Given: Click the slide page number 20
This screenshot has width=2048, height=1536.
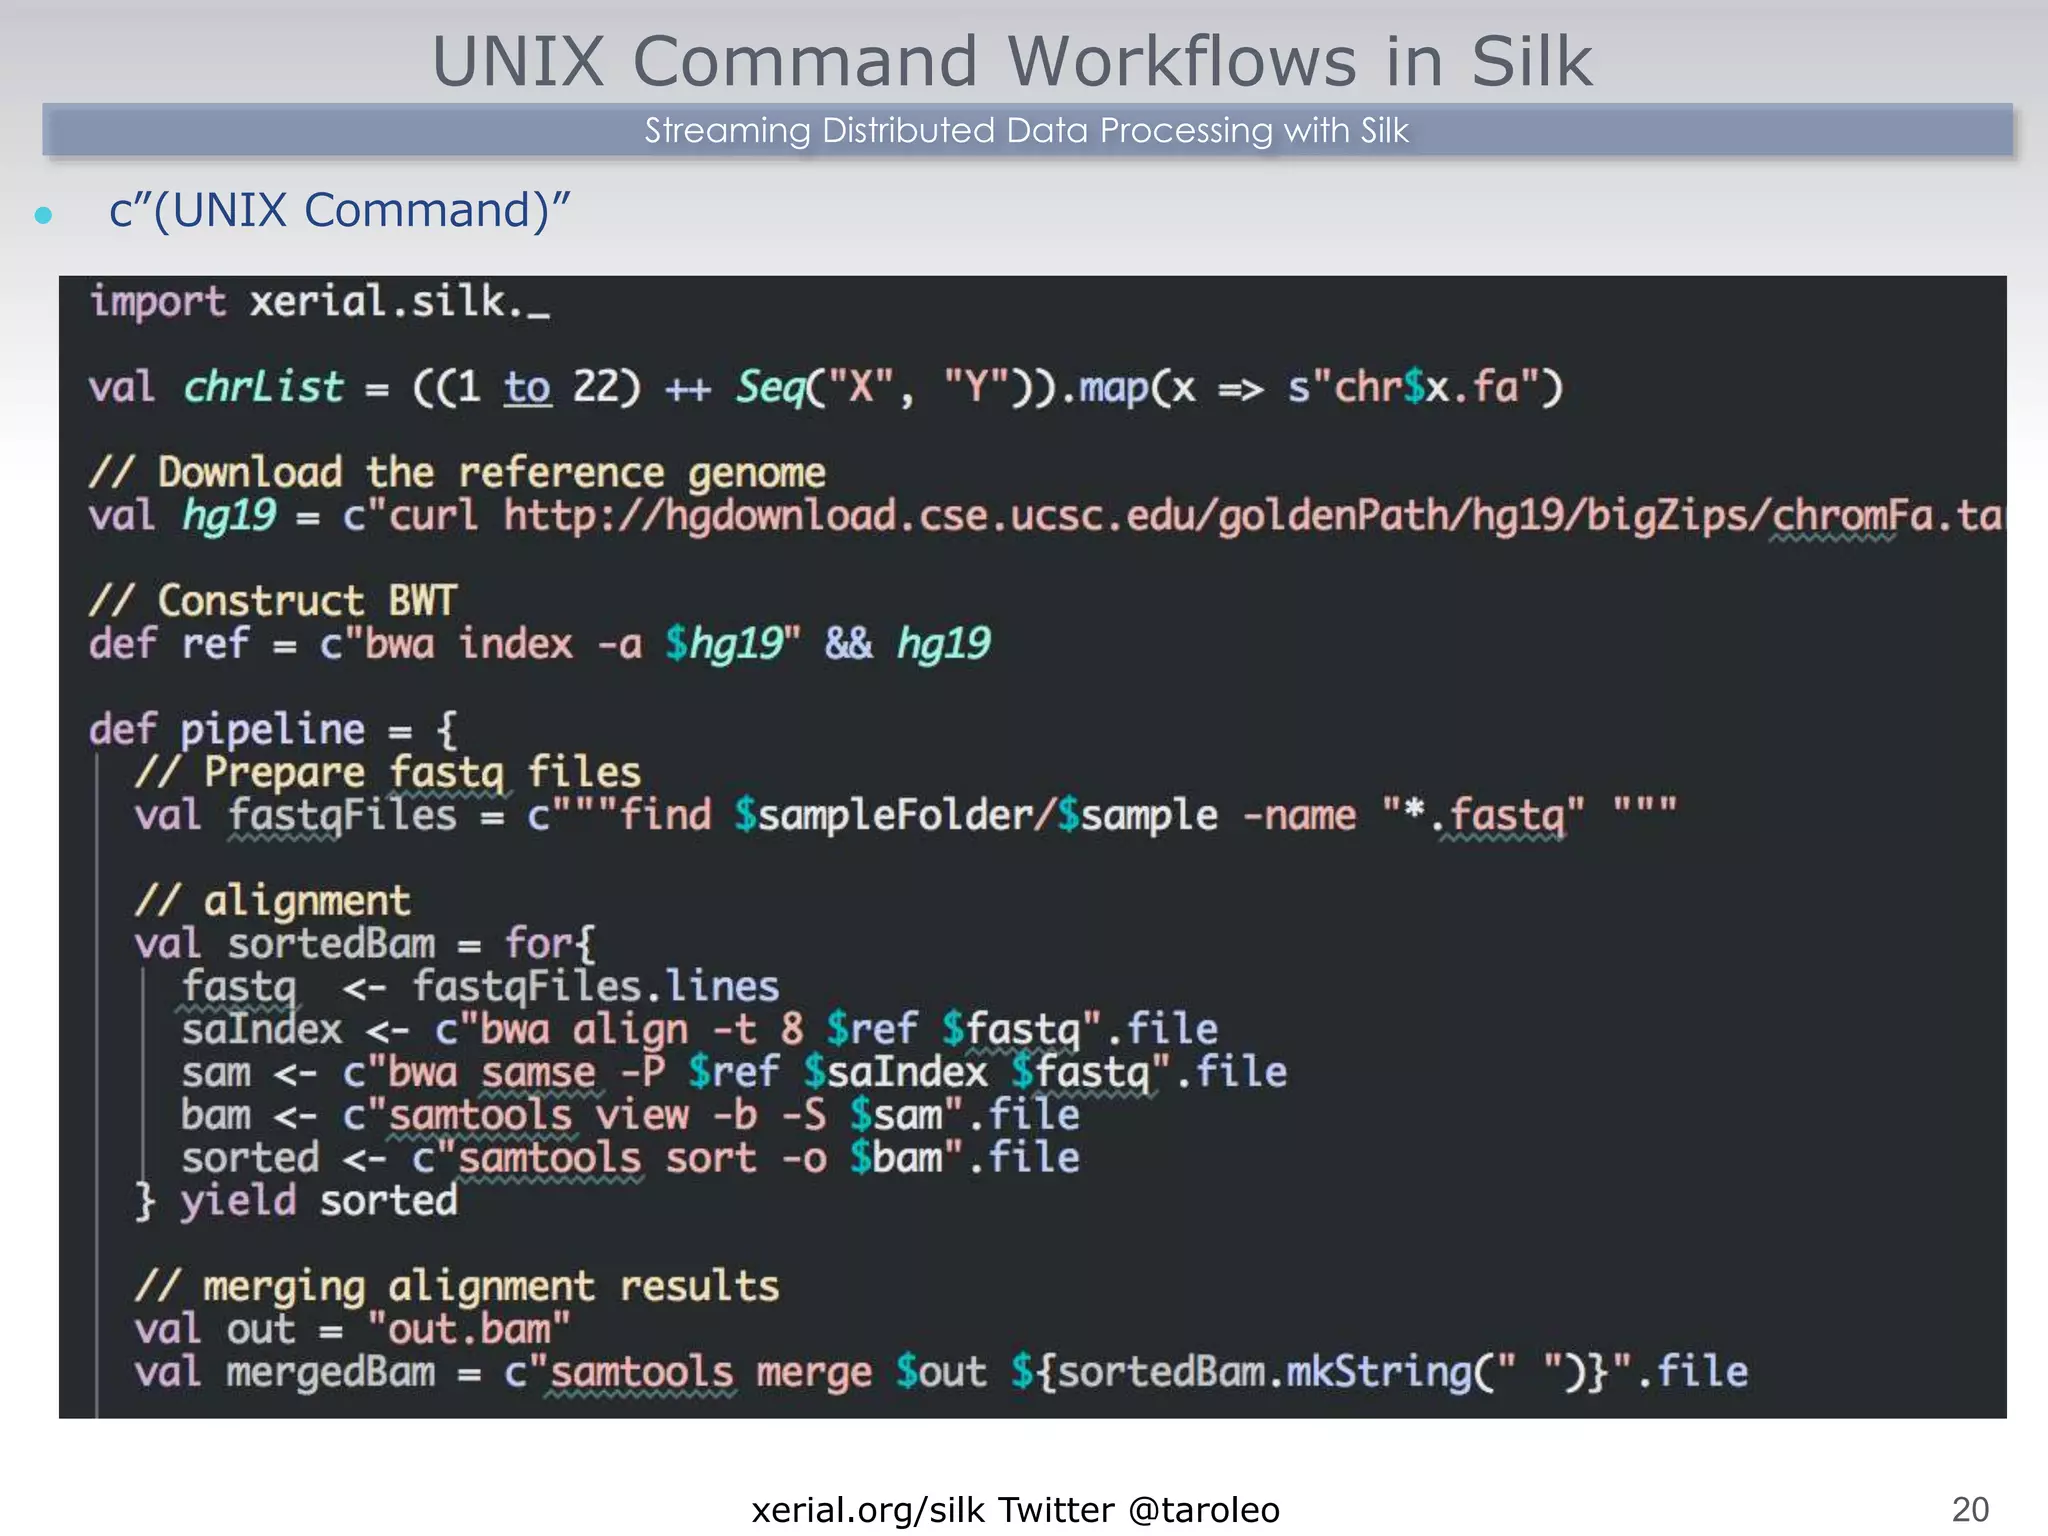Looking at the screenshot, I should click(1970, 1509).
